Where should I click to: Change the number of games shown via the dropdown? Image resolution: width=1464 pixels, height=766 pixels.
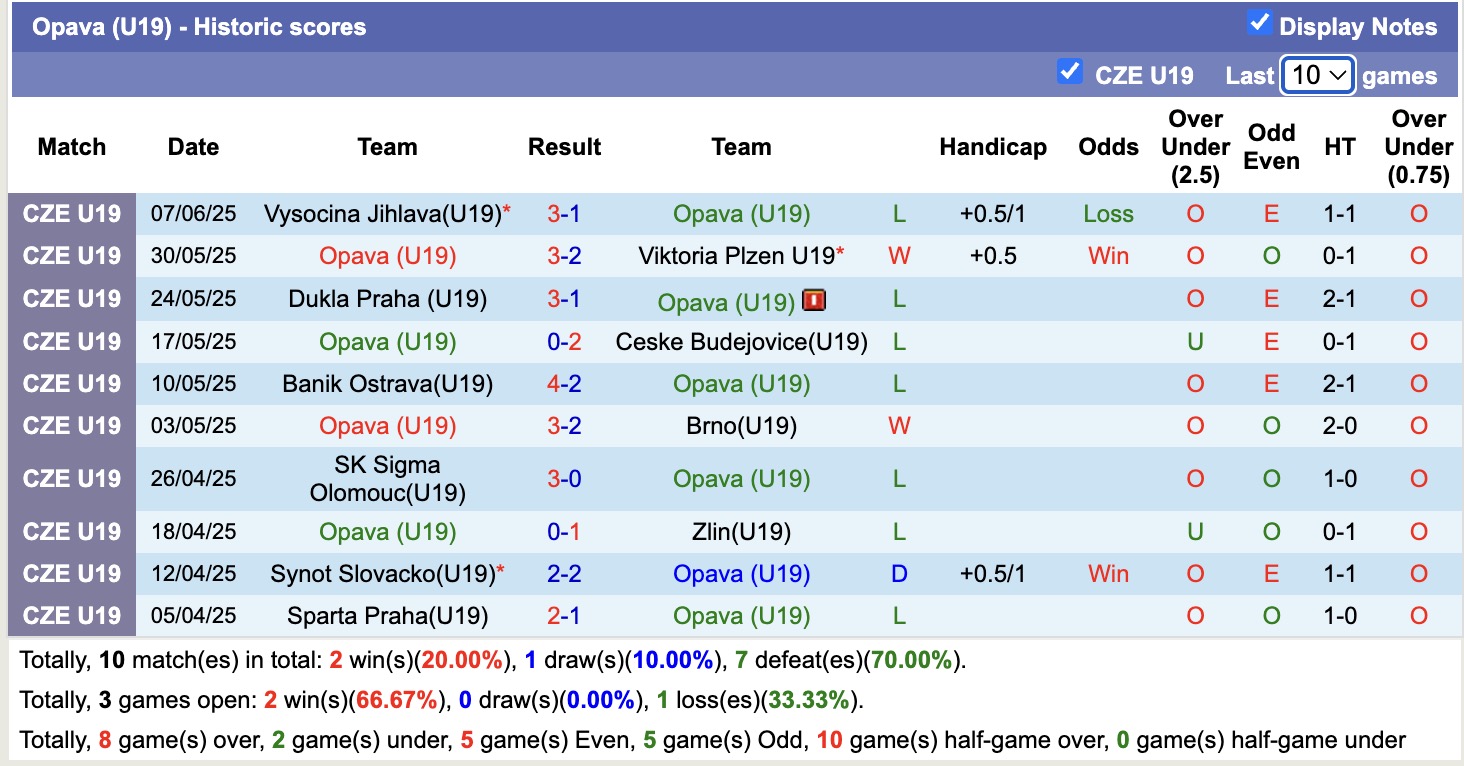[1317, 74]
